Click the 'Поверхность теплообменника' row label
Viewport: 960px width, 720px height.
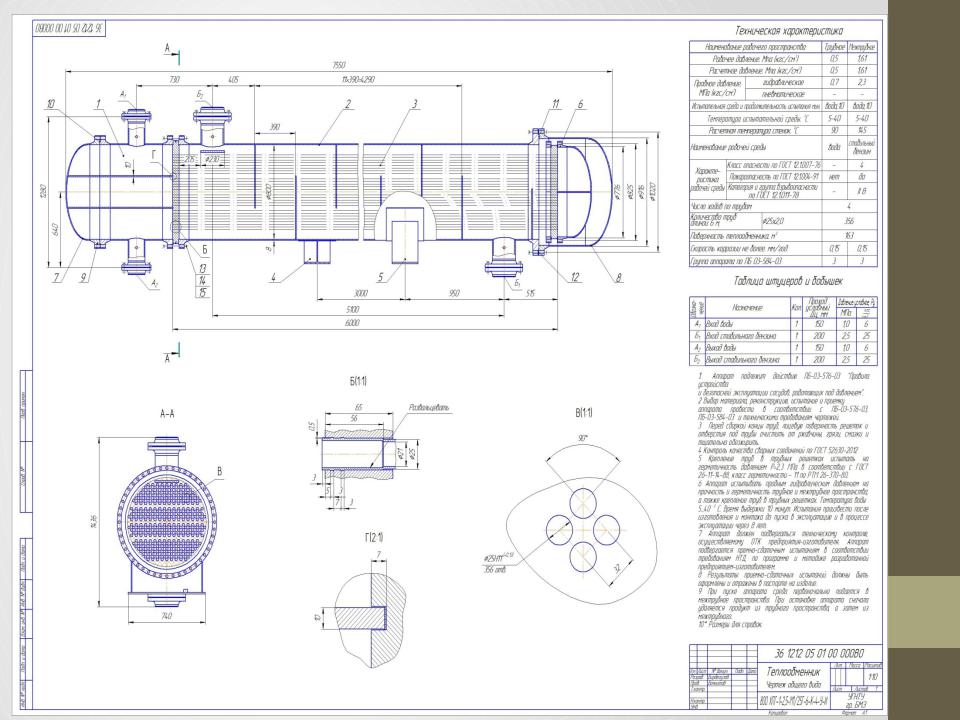coord(734,236)
